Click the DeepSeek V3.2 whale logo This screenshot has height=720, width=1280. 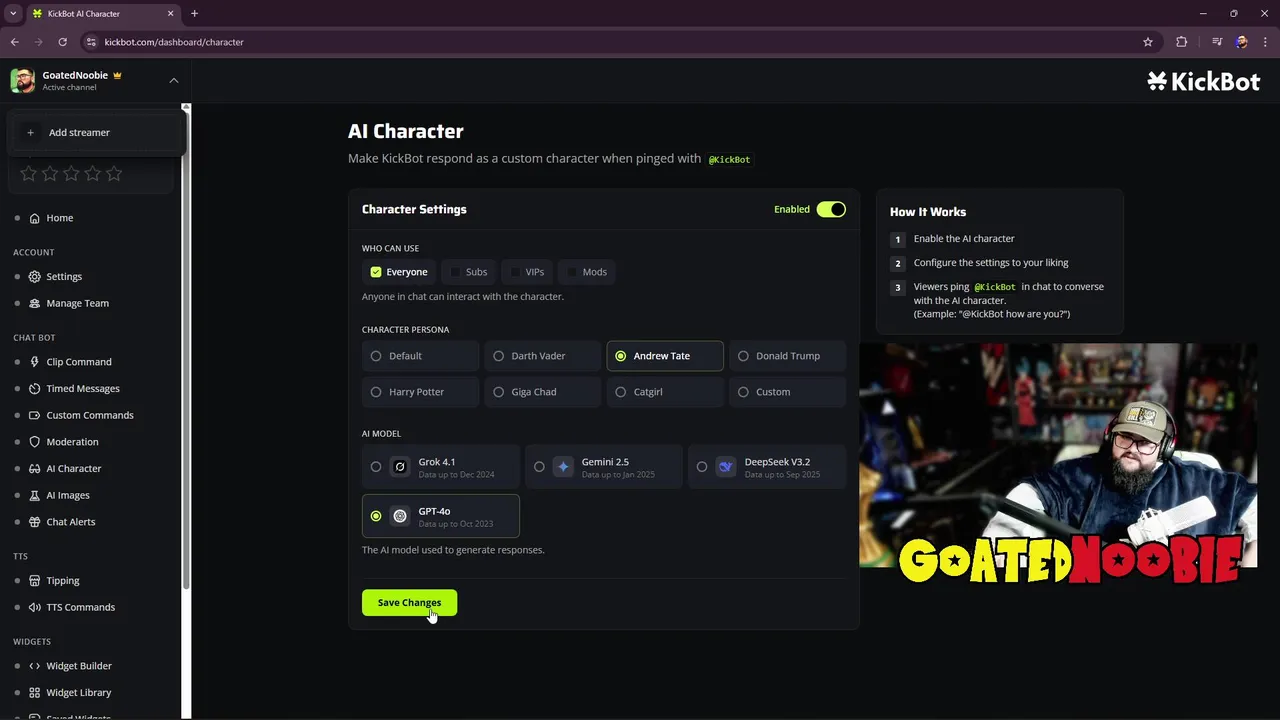click(726, 467)
